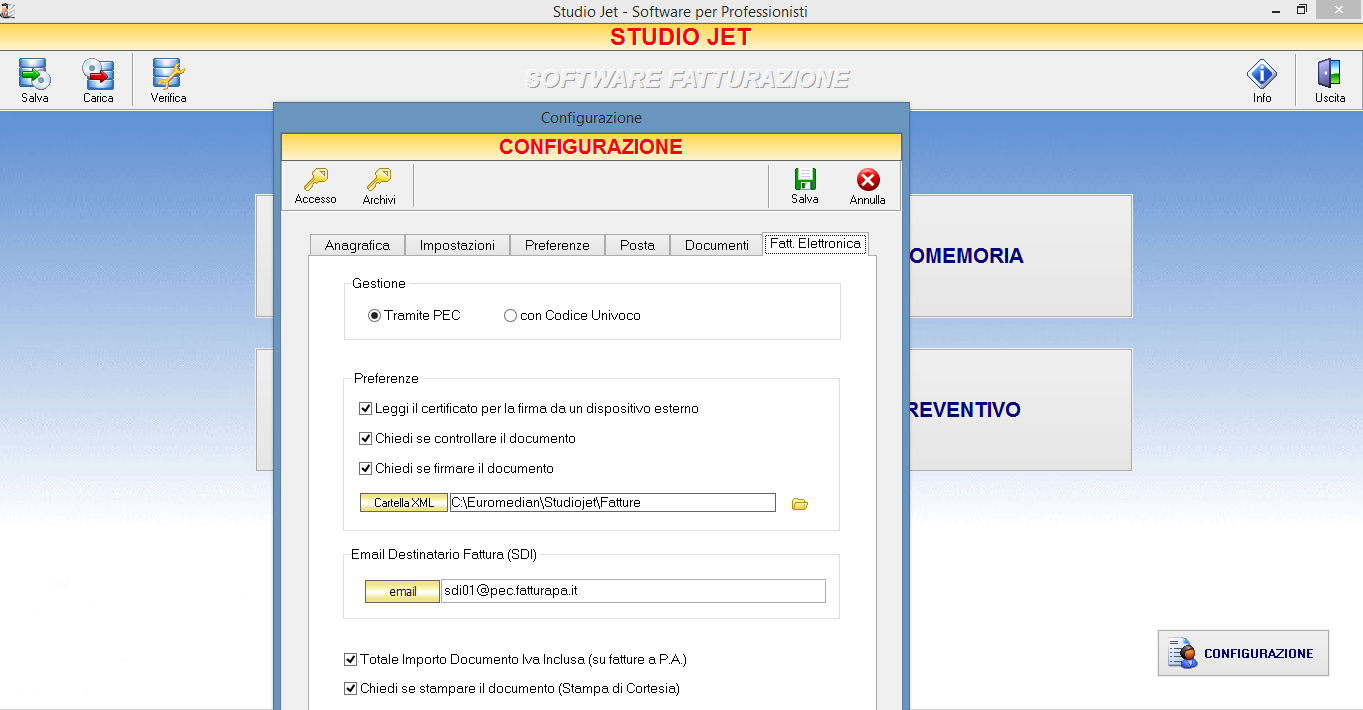Toggle Totale Importo Documento Iva Inclusa checkbox

[x=350, y=660]
